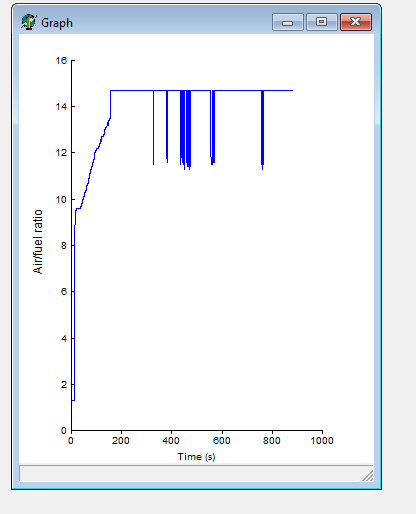Click the x-axis tick label 400

[x=171, y=441]
